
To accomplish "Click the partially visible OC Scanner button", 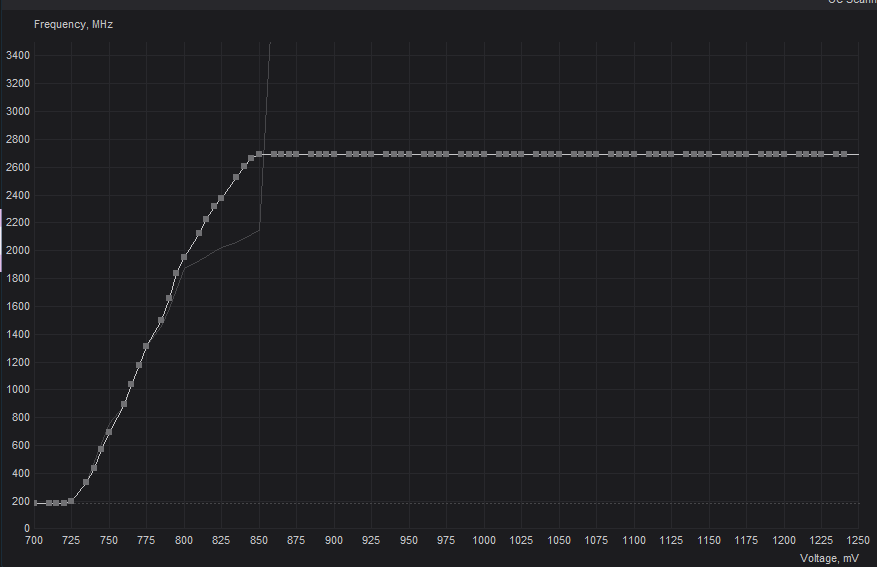I will 850,3.
